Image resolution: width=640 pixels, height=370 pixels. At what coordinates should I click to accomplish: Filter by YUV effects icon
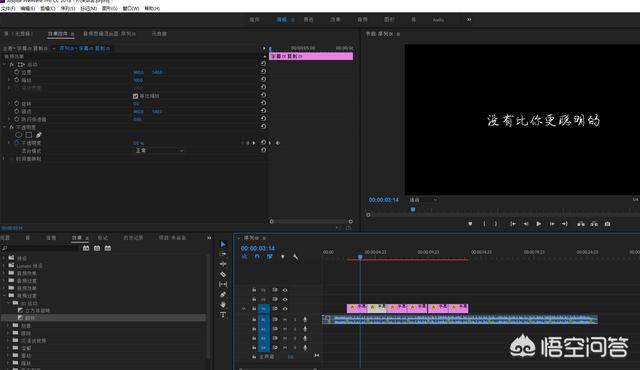pyautogui.click(x=108, y=248)
